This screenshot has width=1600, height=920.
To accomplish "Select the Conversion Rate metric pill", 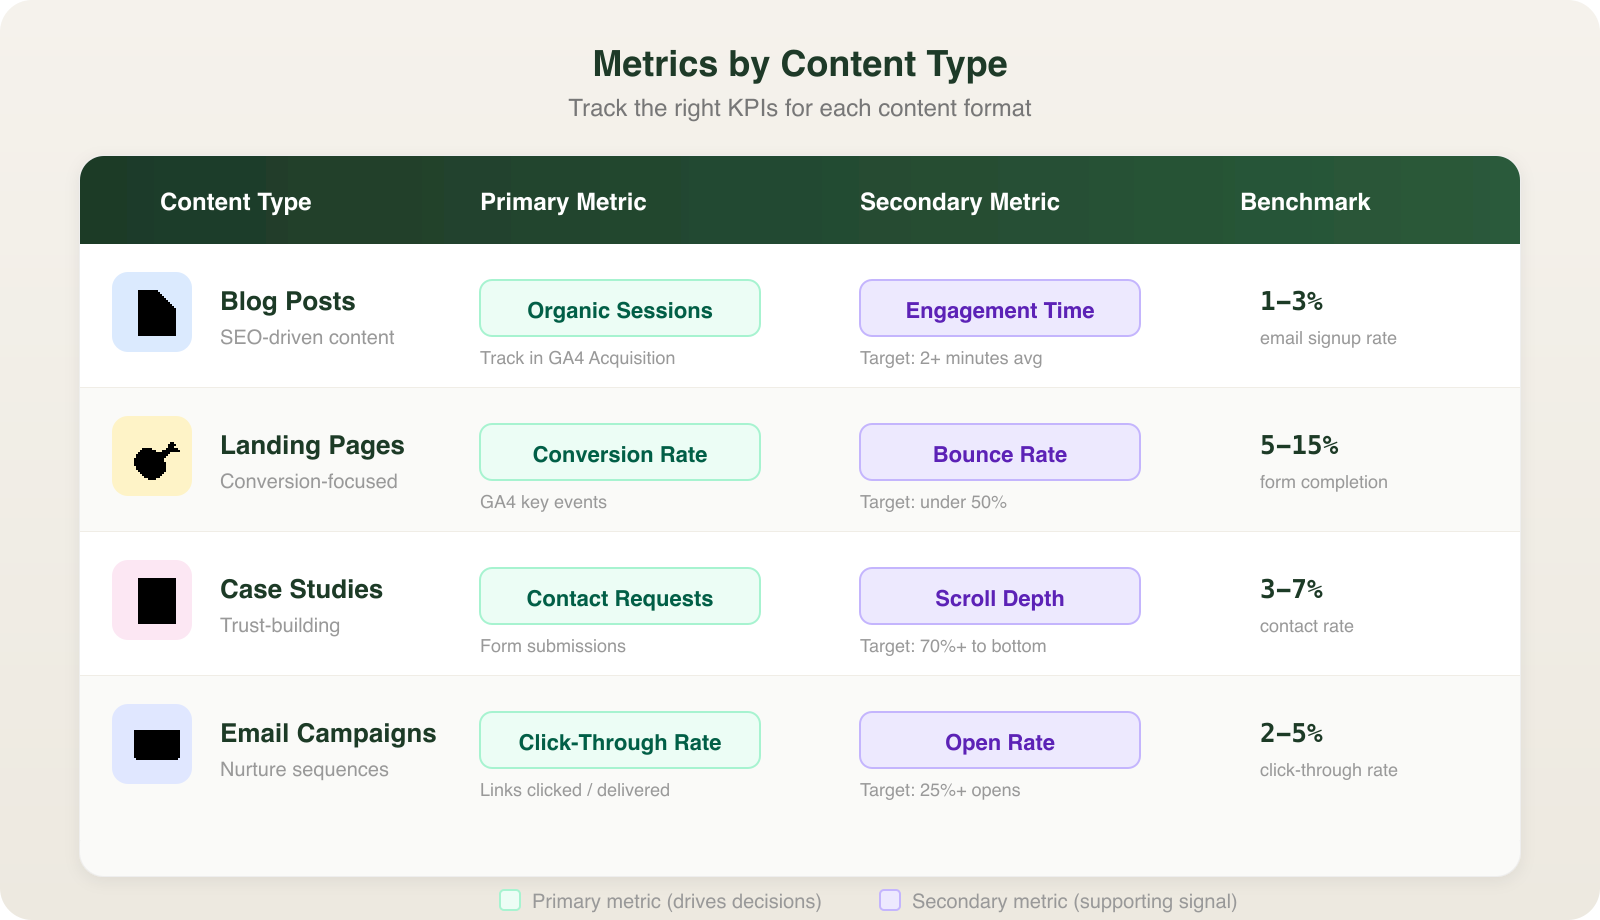I will [x=619, y=452].
